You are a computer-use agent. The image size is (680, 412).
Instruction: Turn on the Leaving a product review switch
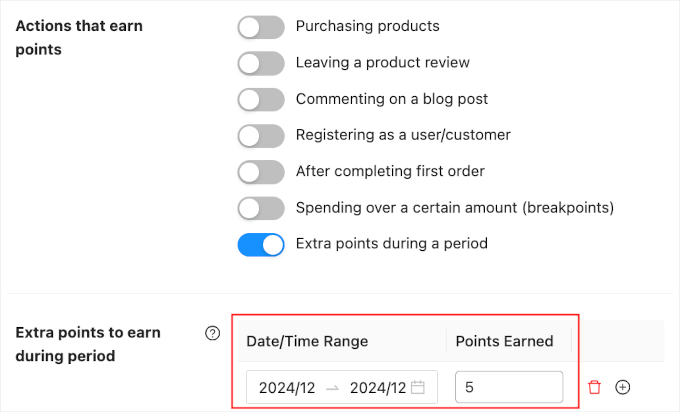261,63
